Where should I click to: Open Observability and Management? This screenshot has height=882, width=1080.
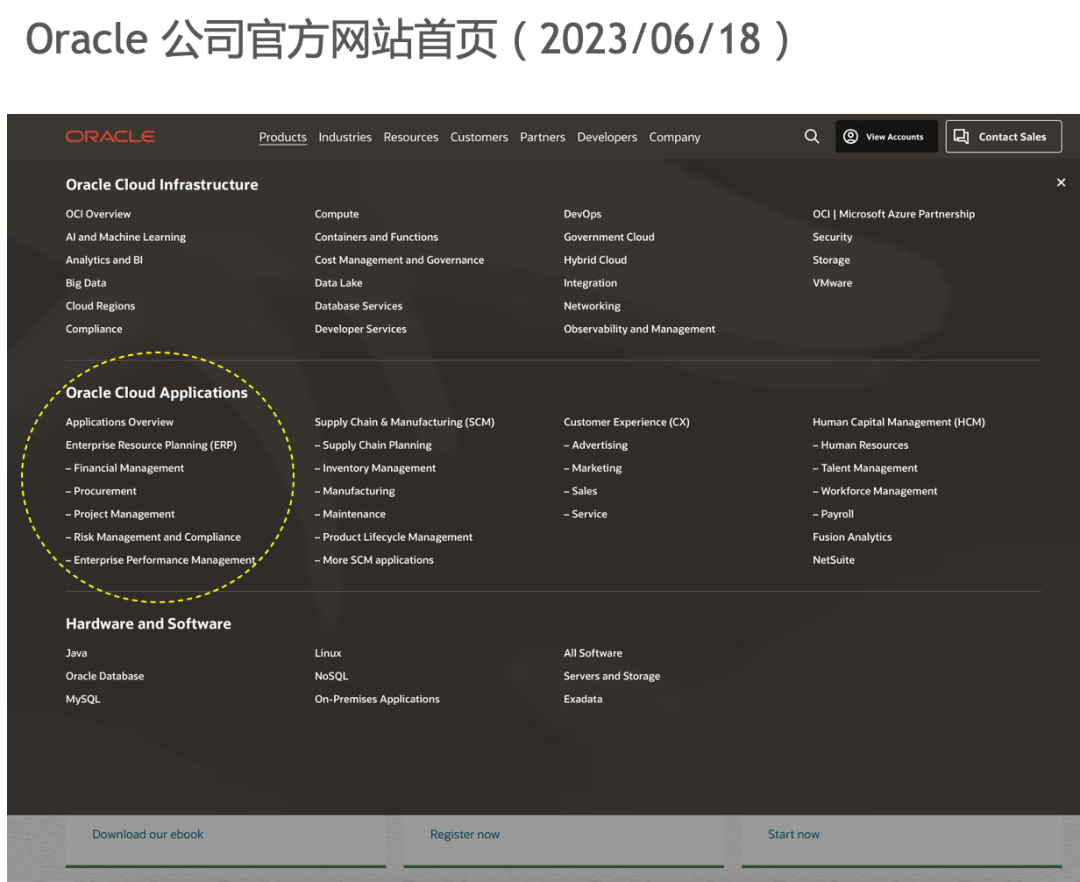640,329
